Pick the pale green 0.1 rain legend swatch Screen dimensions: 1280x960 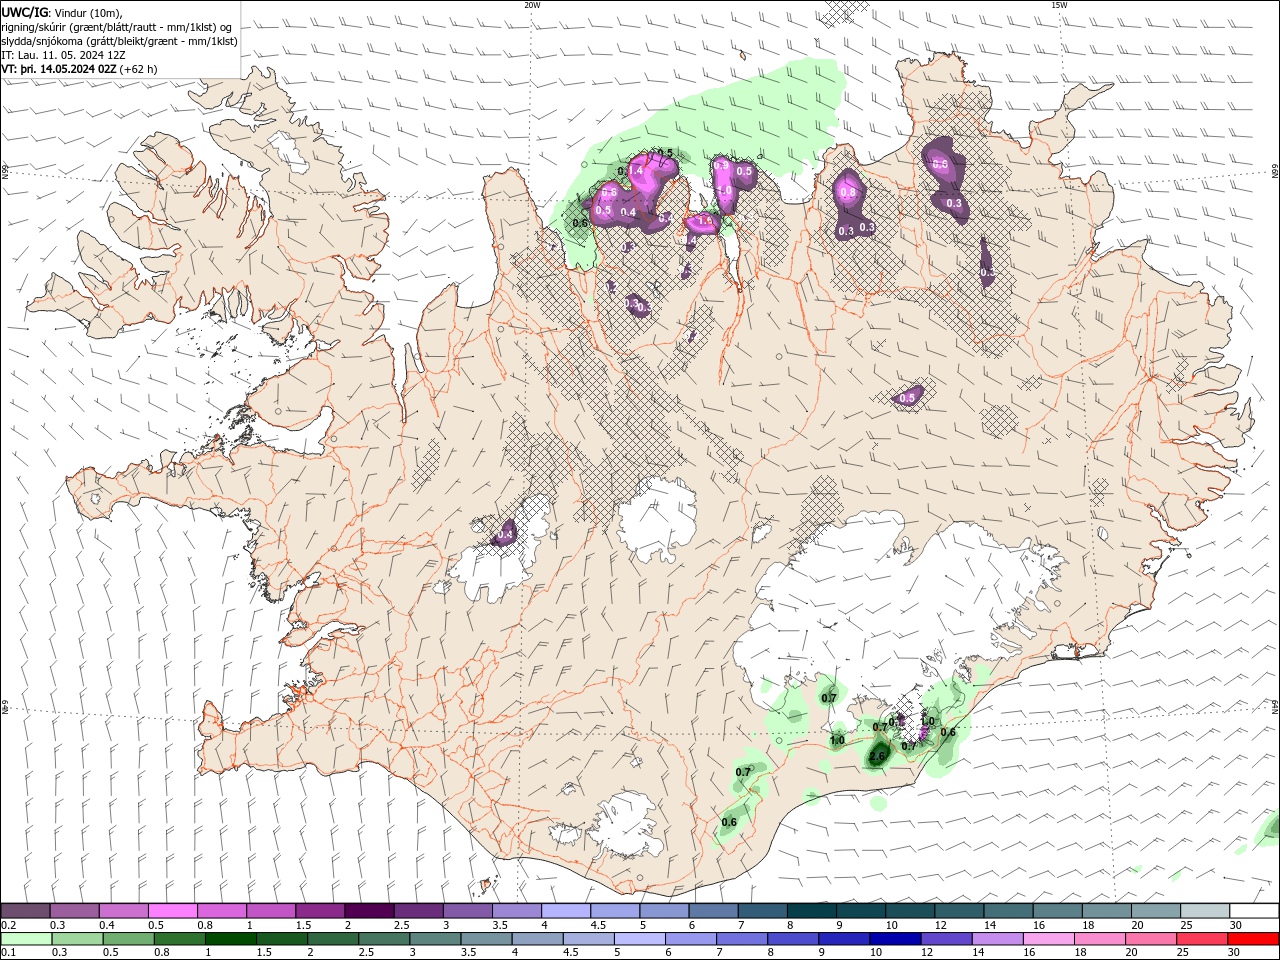pos(26,939)
